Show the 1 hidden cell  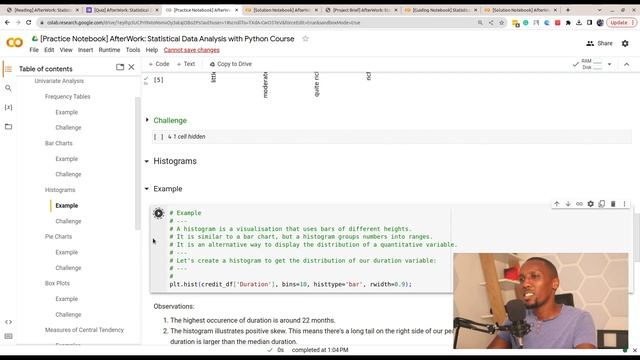pyautogui.click(x=187, y=137)
